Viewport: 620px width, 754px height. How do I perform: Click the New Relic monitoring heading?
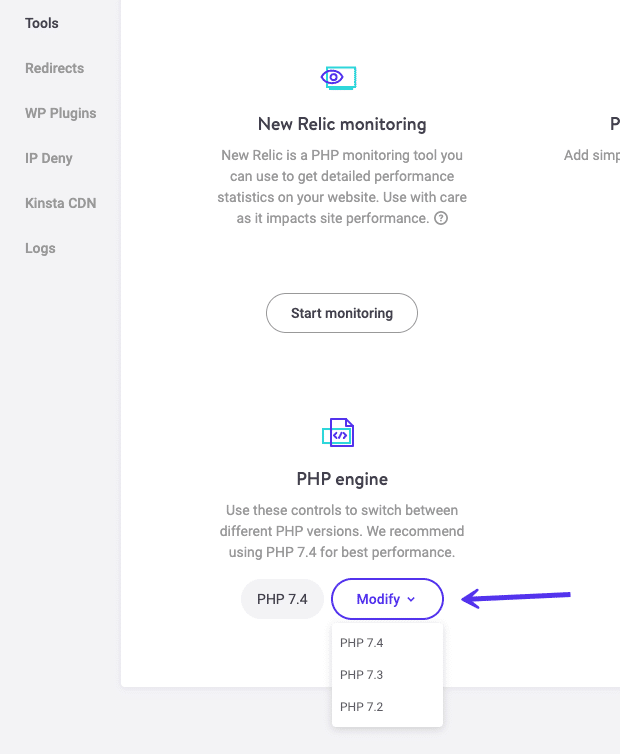[x=342, y=124]
